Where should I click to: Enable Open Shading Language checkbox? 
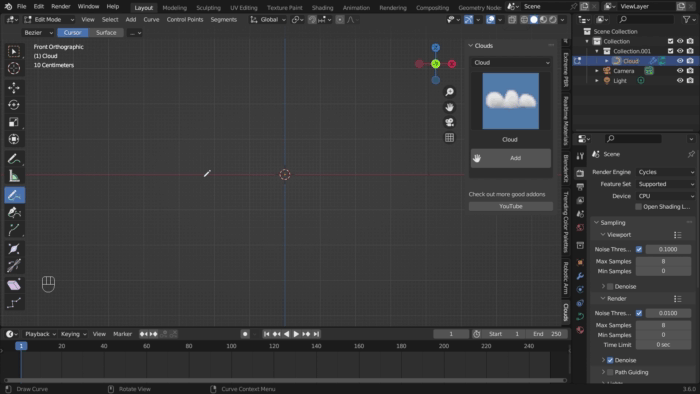tap(638, 207)
